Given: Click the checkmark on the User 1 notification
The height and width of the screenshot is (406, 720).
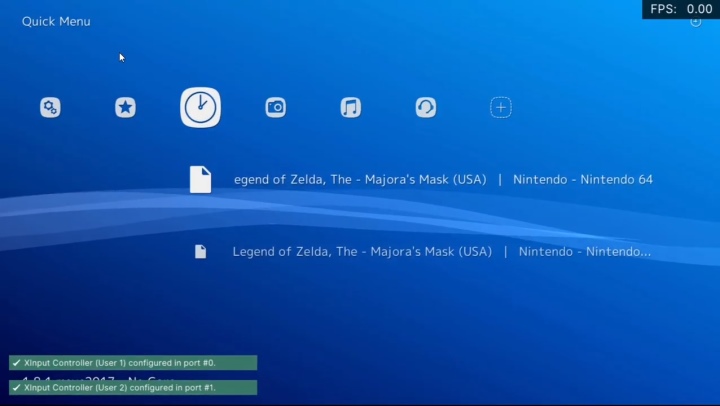Looking at the screenshot, I should pyautogui.click(x=17, y=363).
